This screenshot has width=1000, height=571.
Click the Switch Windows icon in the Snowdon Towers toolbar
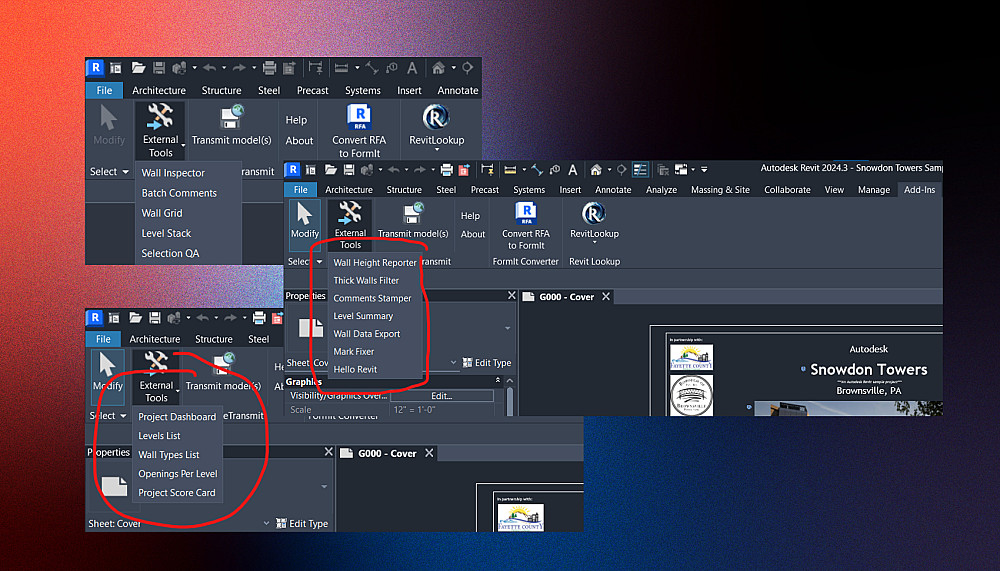(x=681, y=170)
